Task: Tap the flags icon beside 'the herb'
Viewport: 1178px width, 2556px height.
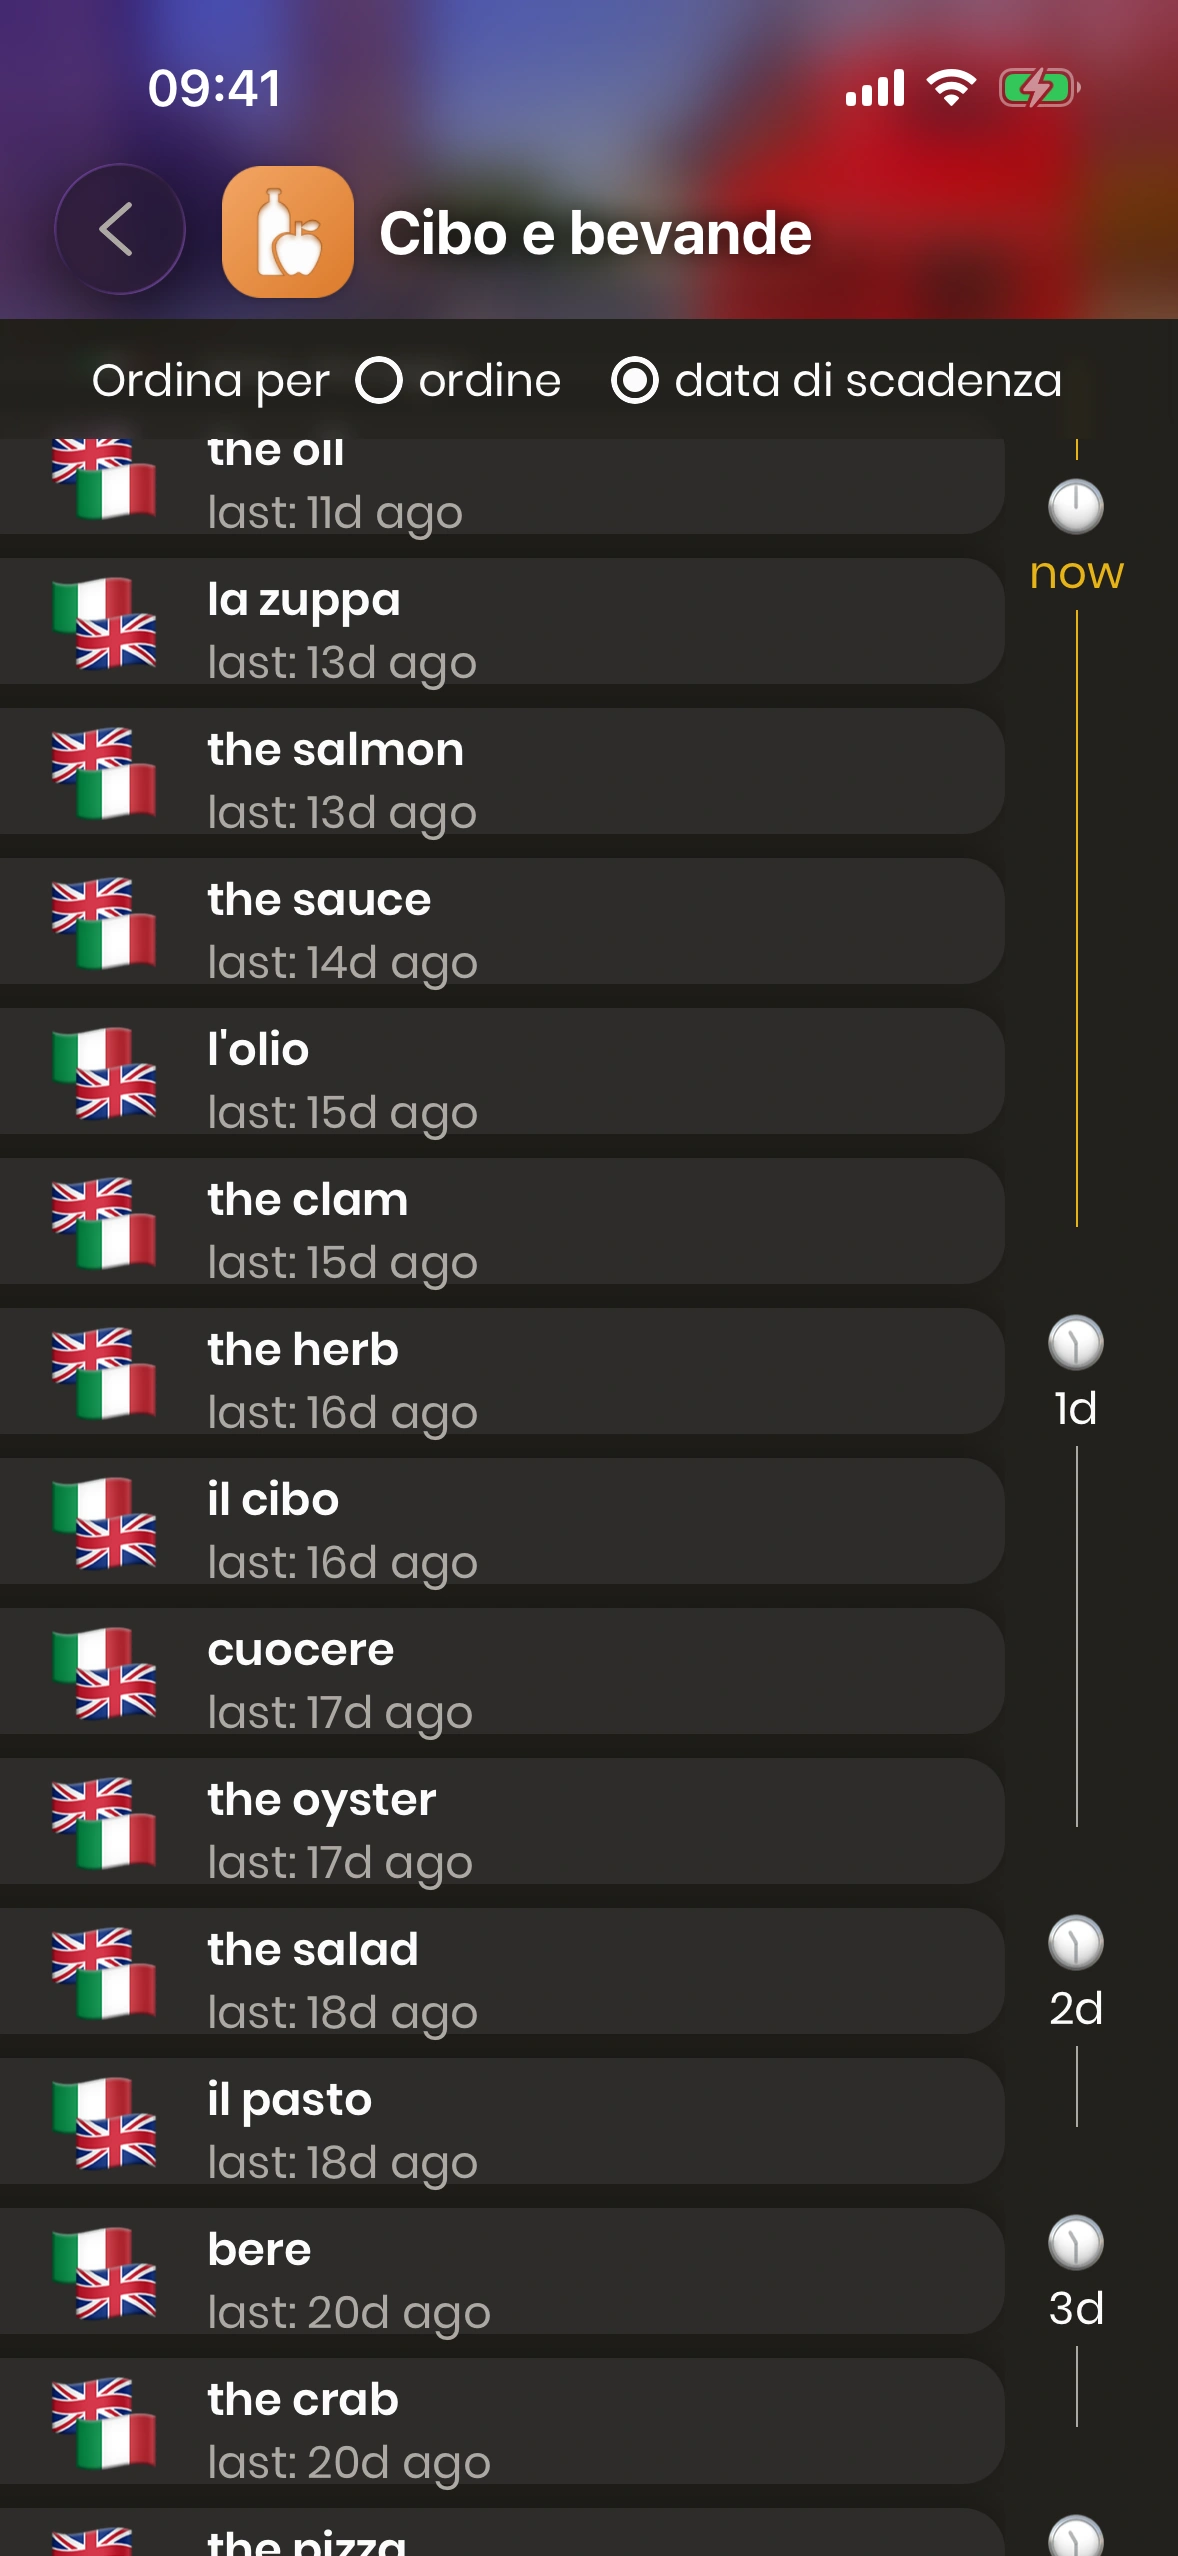Action: pyautogui.click(x=104, y=1373)
